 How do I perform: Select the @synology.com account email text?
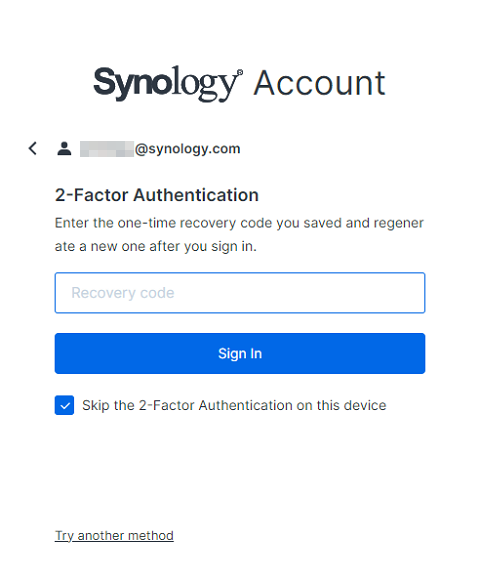point(187,149)
